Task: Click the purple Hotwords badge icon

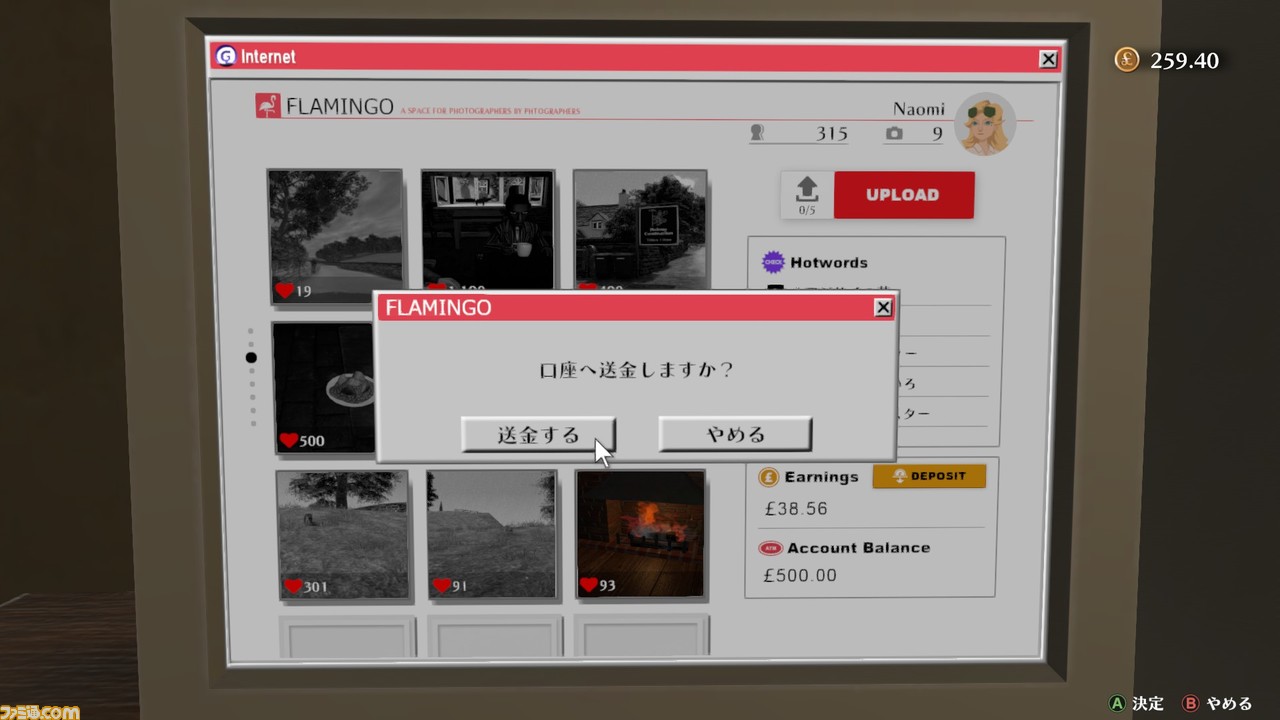Action: pos(773,262)
